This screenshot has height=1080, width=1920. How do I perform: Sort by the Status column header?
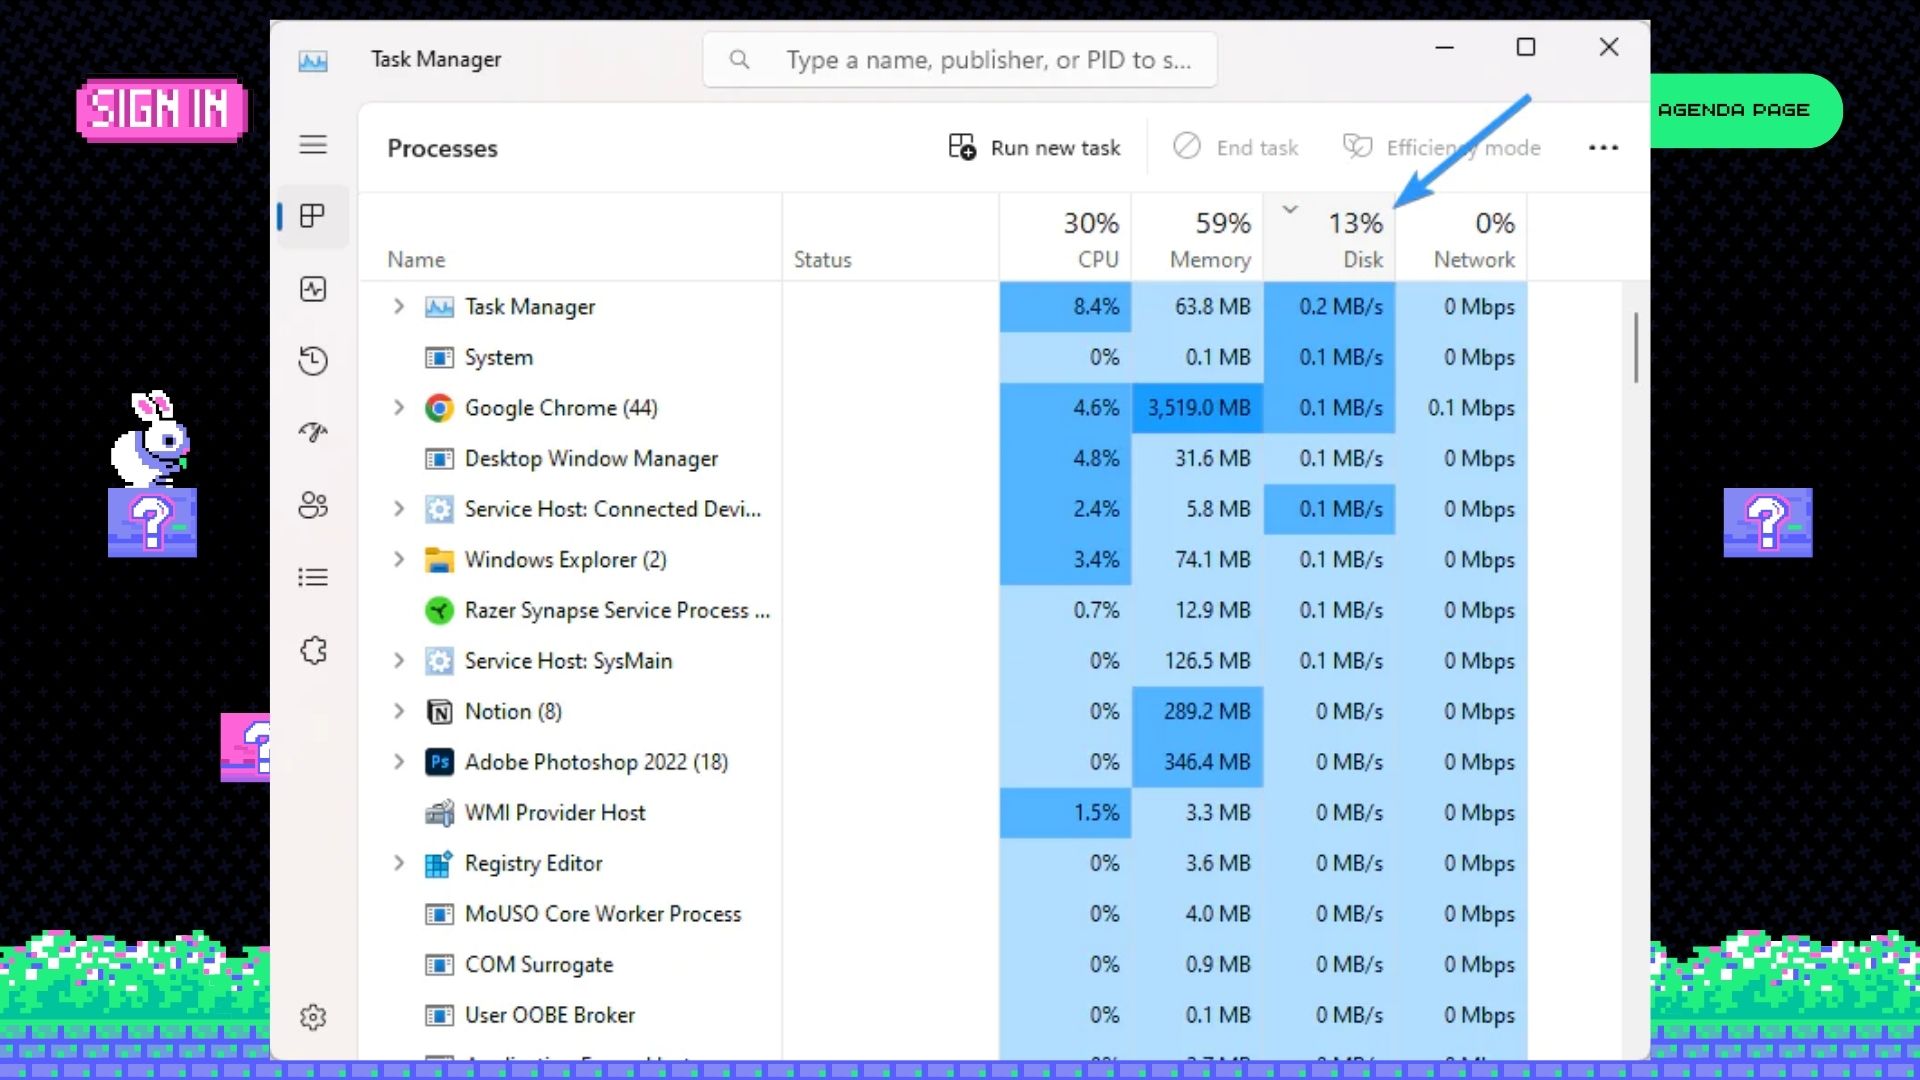point(890,238)
